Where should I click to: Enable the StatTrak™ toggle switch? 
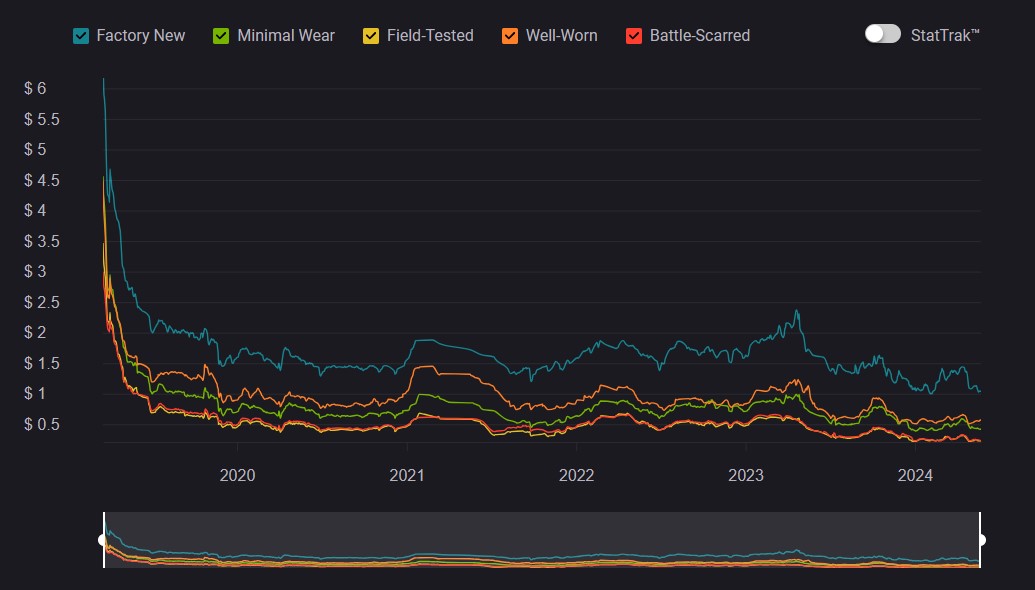coord(882,34)
